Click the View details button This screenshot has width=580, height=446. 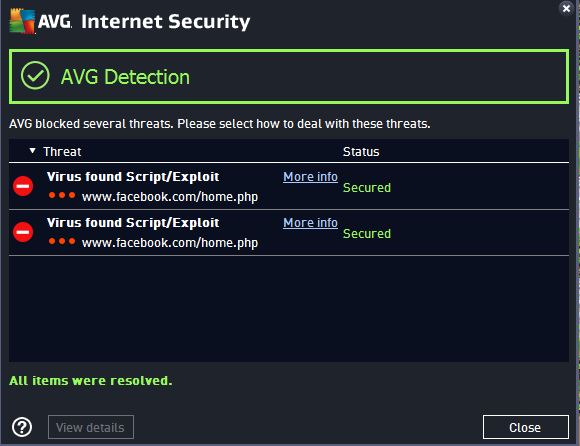[91, 427]
